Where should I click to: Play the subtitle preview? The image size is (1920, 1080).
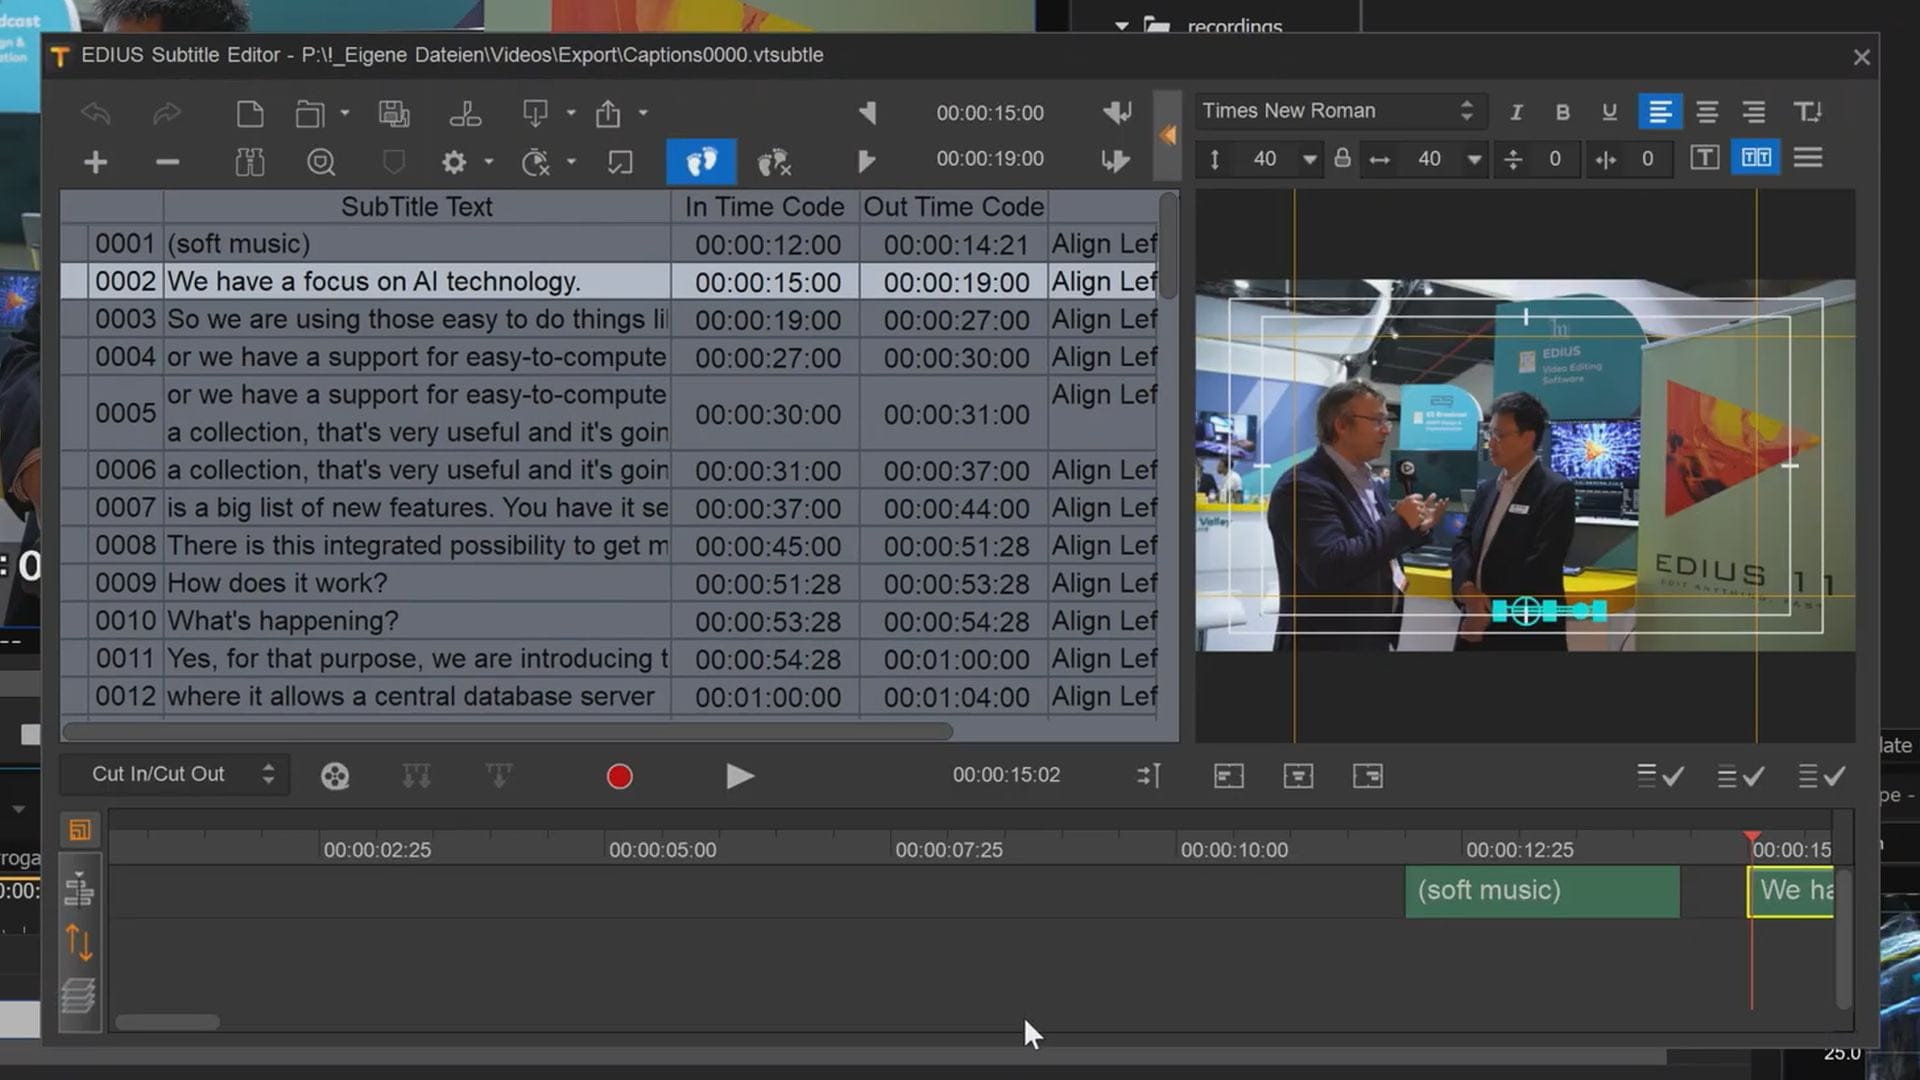739,776
